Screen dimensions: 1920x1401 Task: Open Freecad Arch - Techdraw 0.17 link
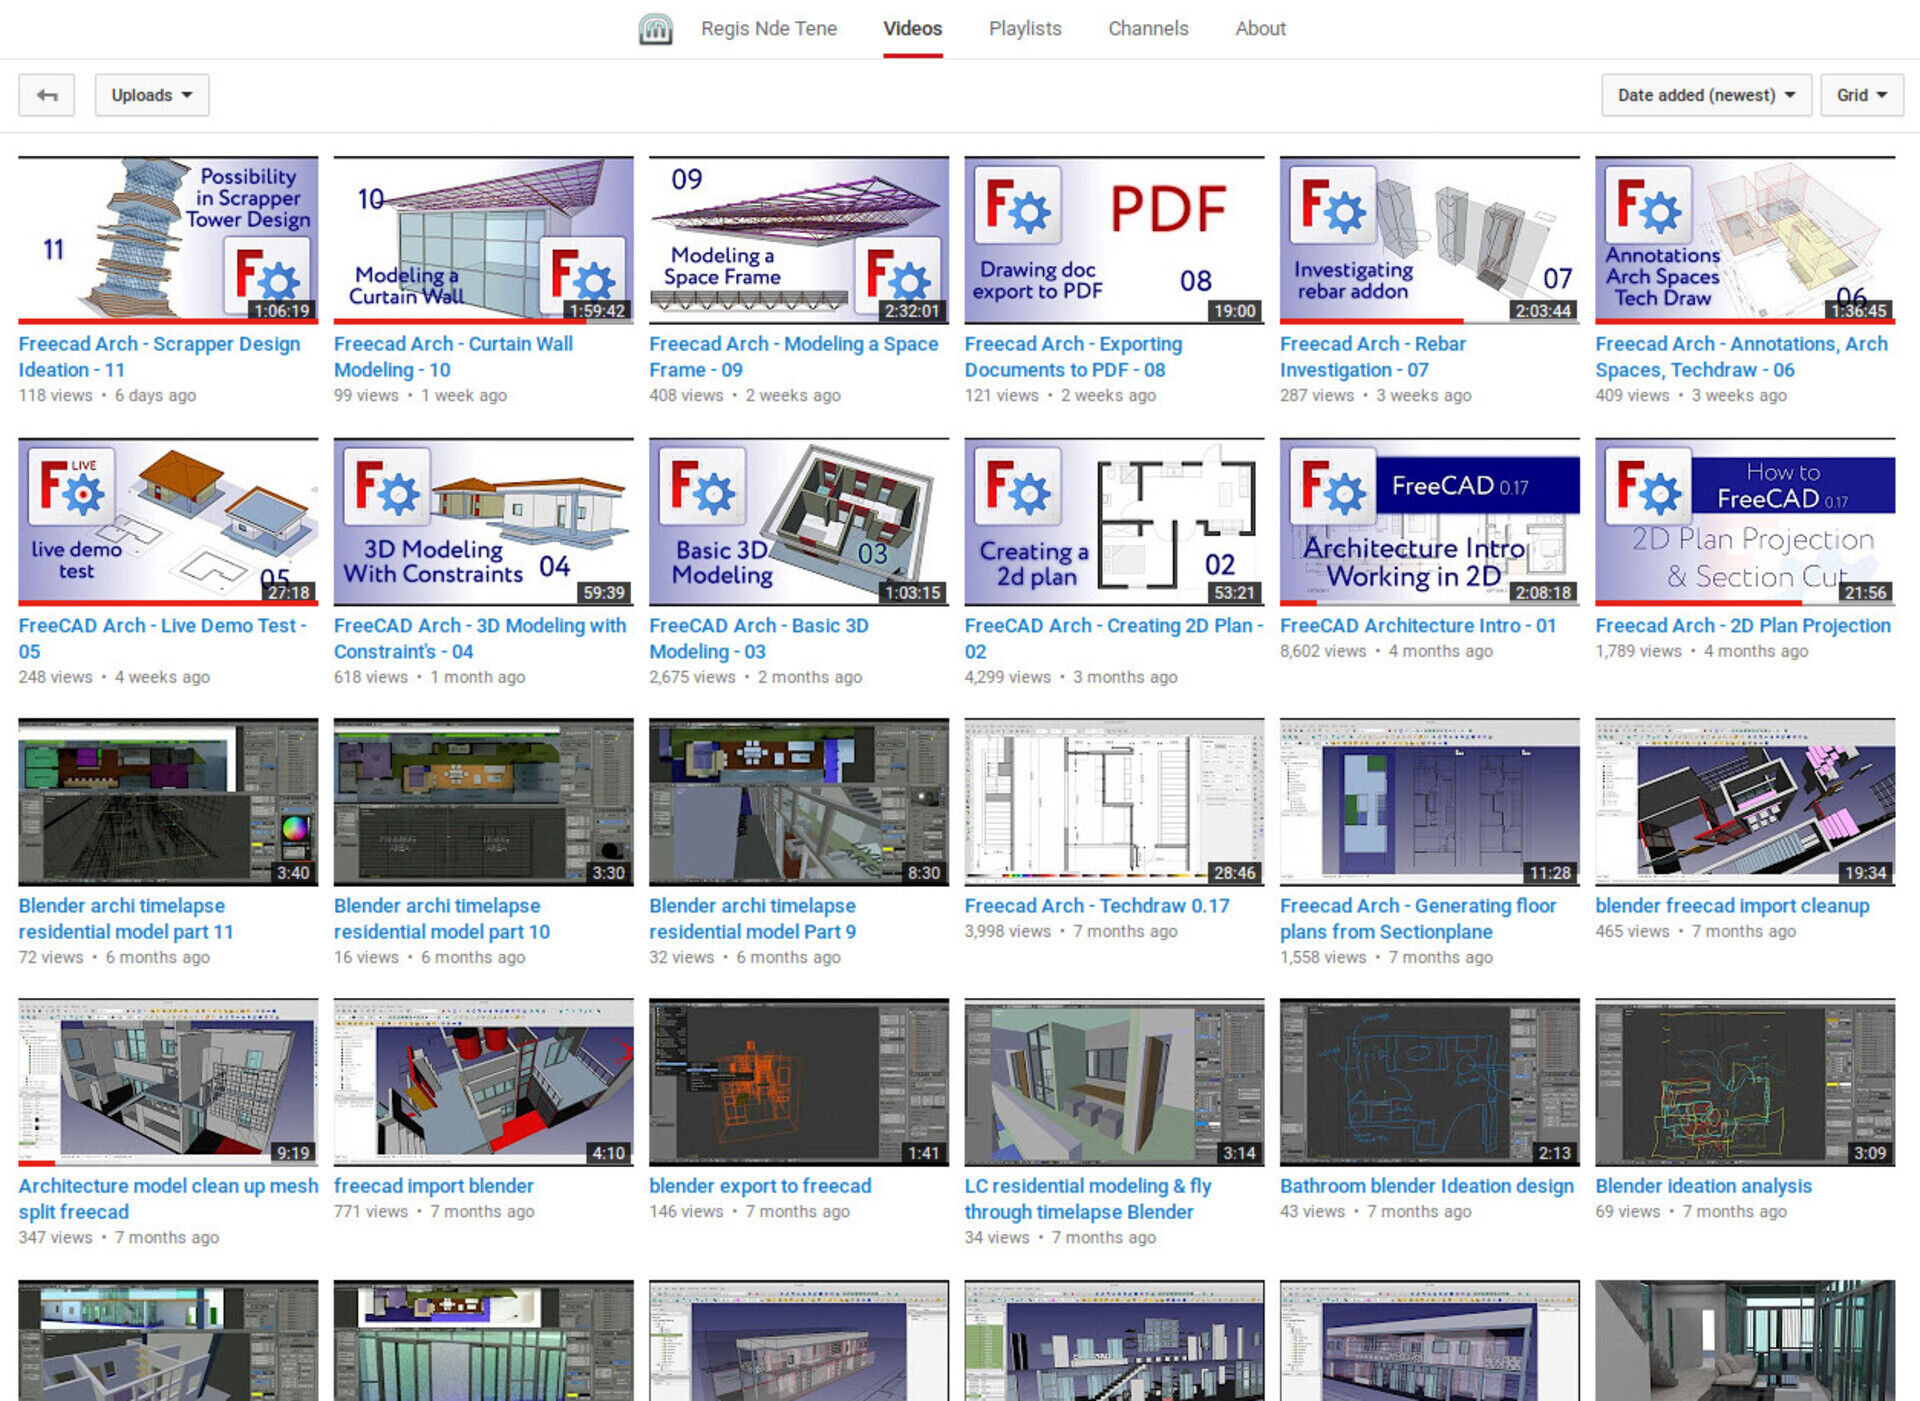coord(1096,906)
